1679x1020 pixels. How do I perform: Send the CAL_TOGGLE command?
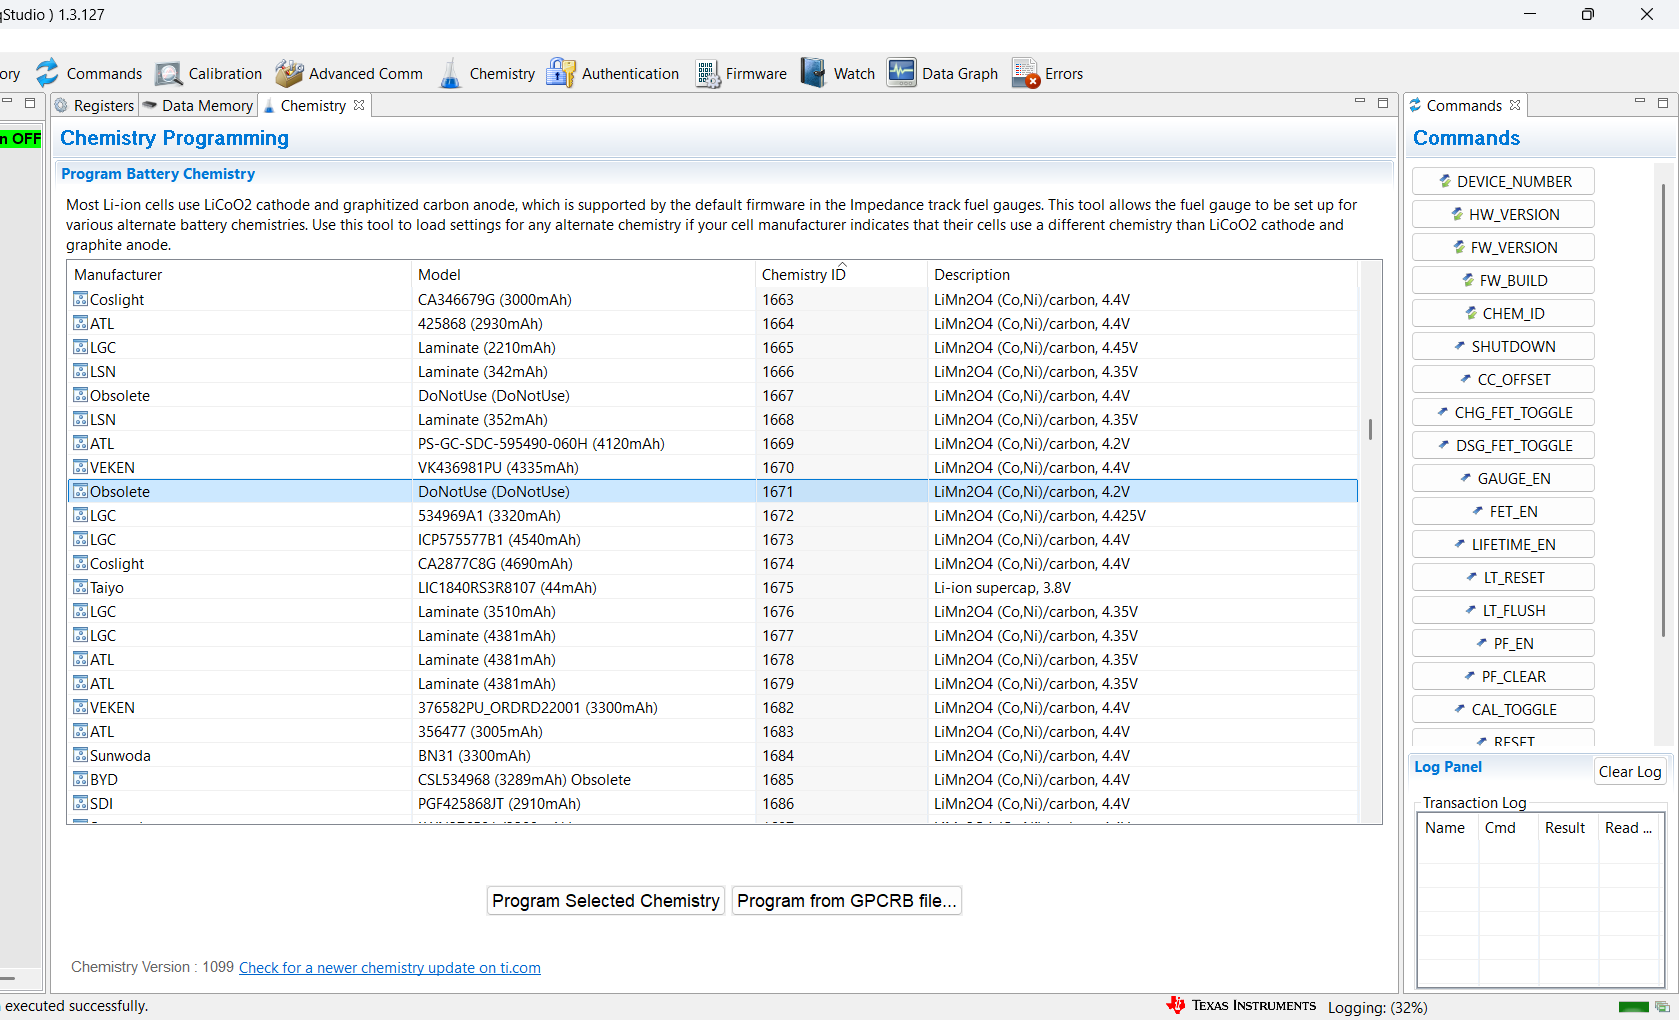coord(1504,709)
